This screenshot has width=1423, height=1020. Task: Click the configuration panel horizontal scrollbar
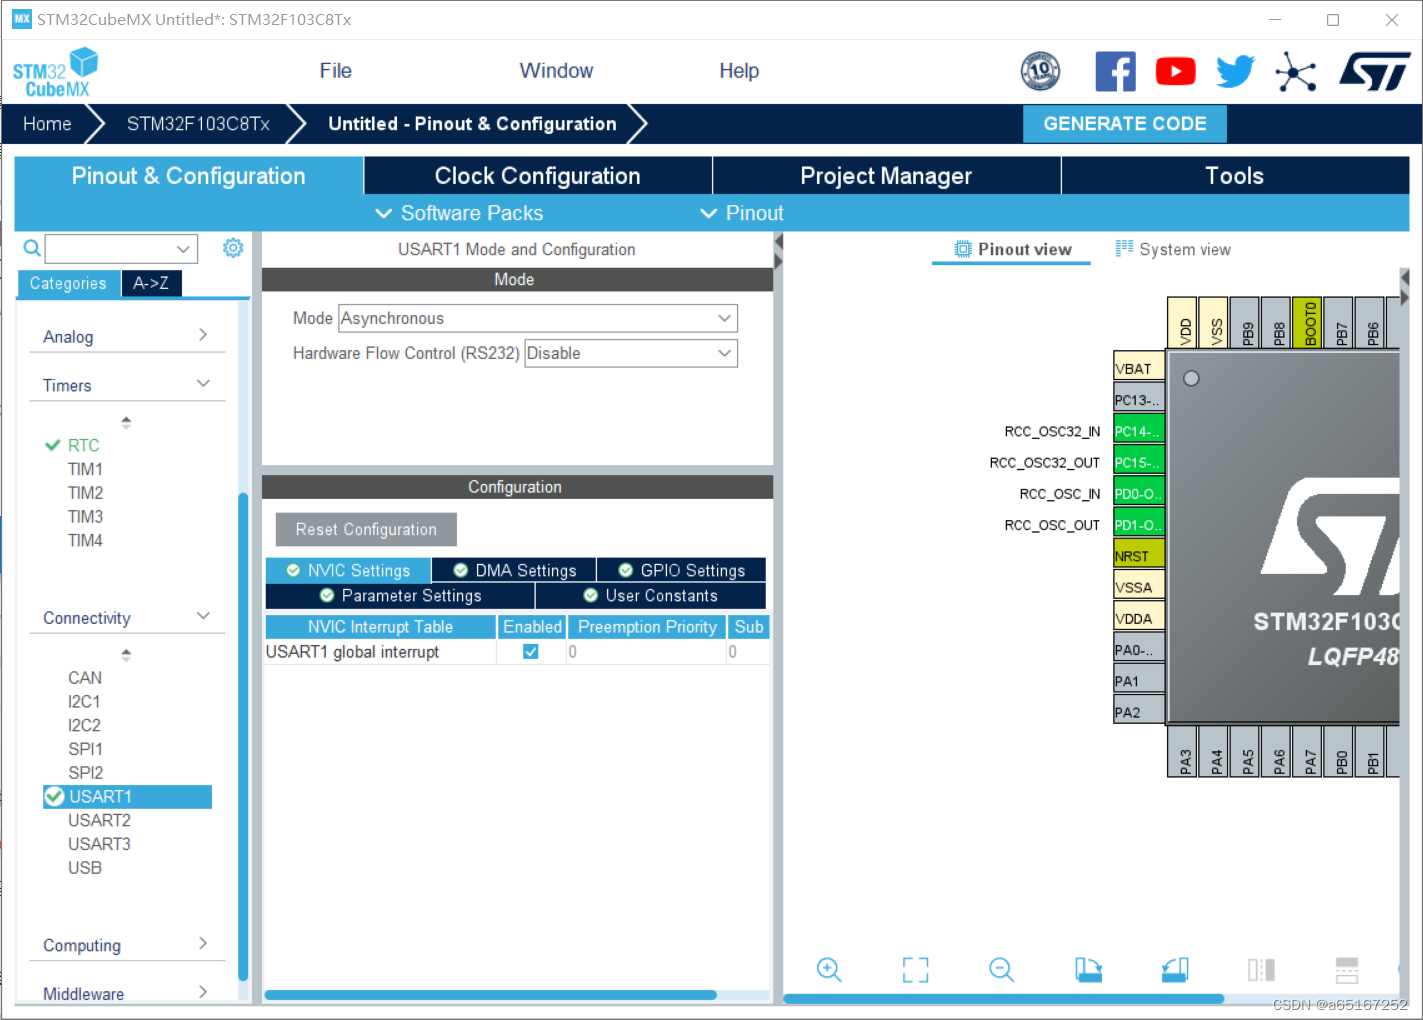click(x=490, y=995)
